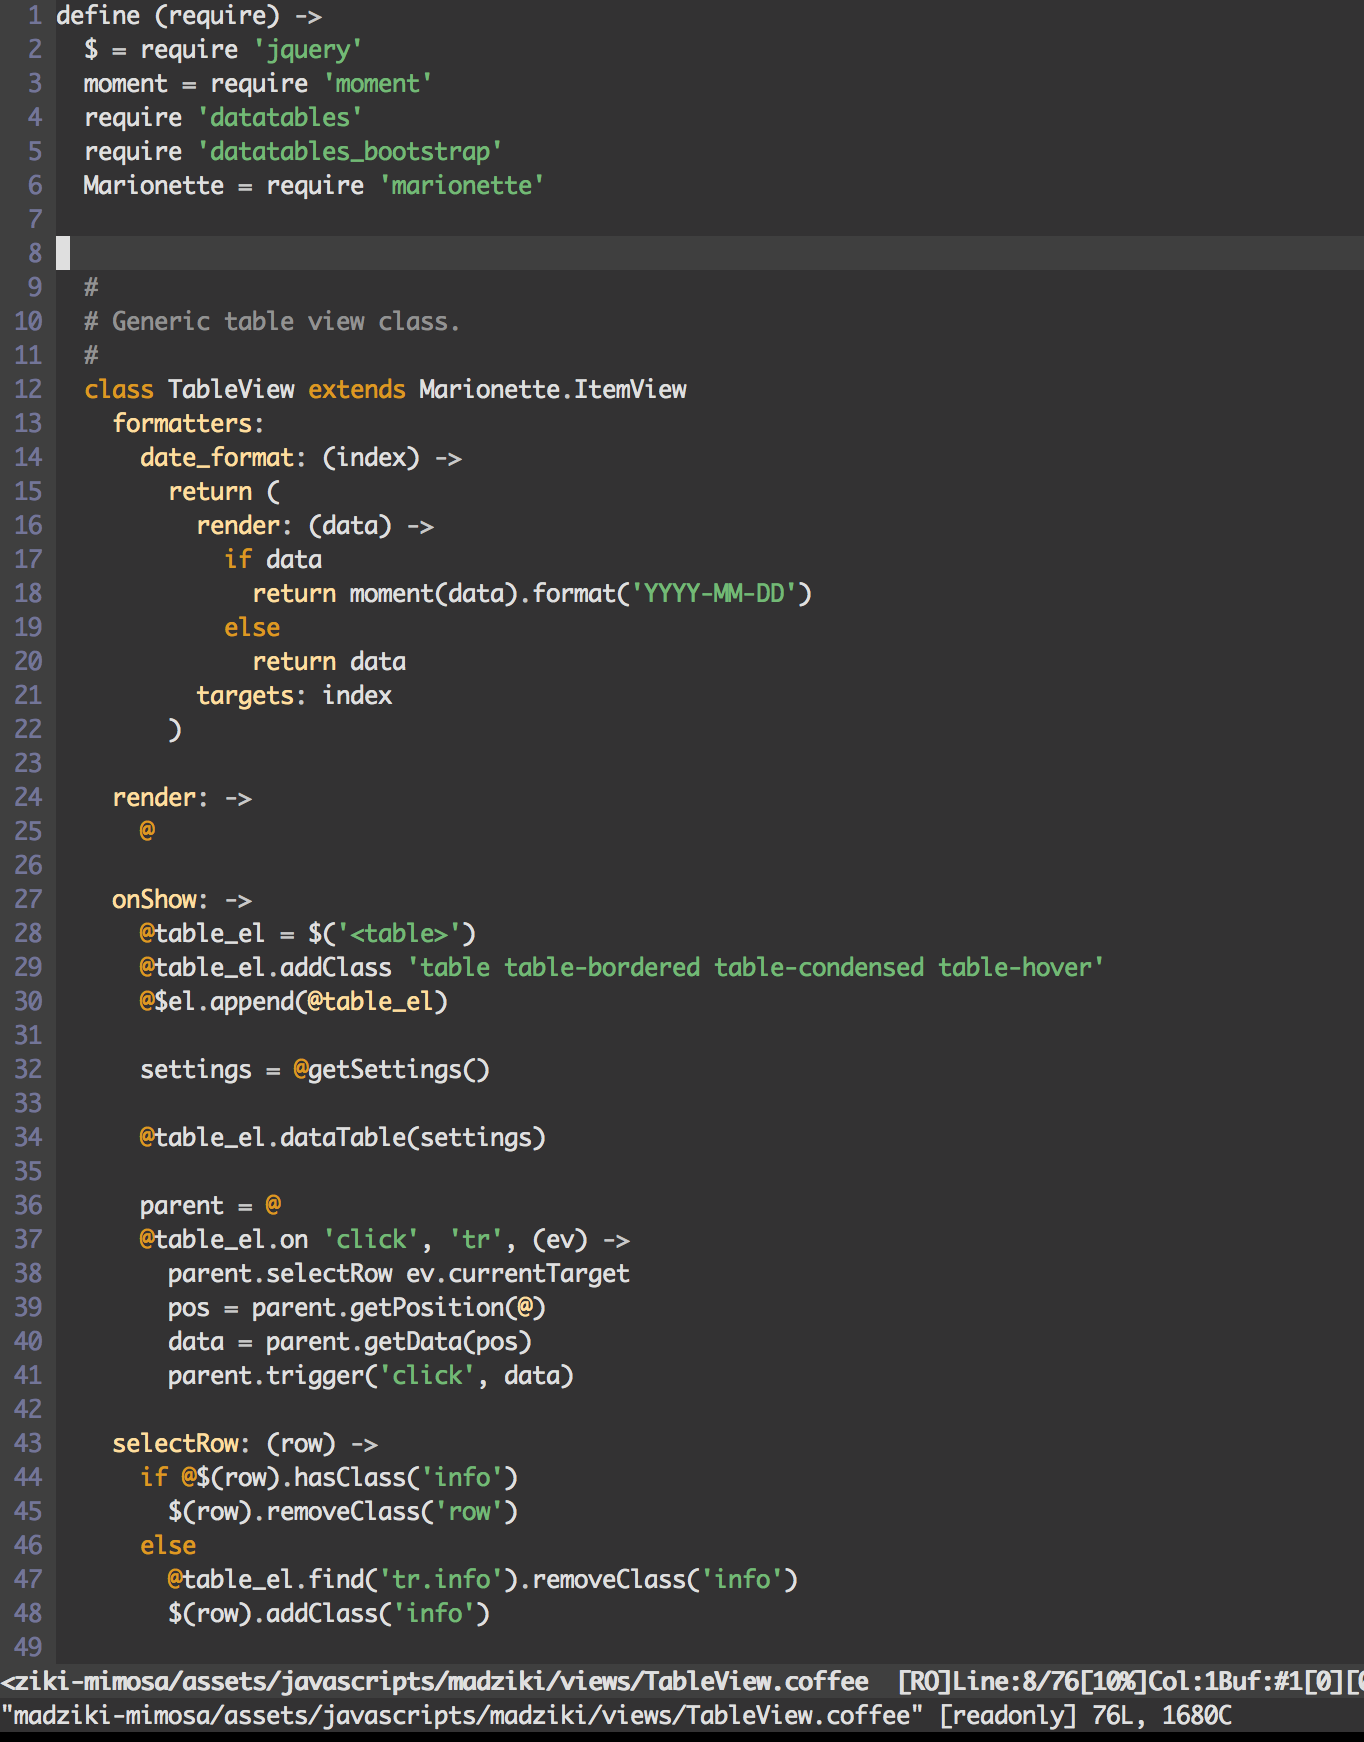The height and width of the screenshot is (1742, 1364).
Task: Click the 'YYYY-MM-DD' format string
Action: point(714,594)
